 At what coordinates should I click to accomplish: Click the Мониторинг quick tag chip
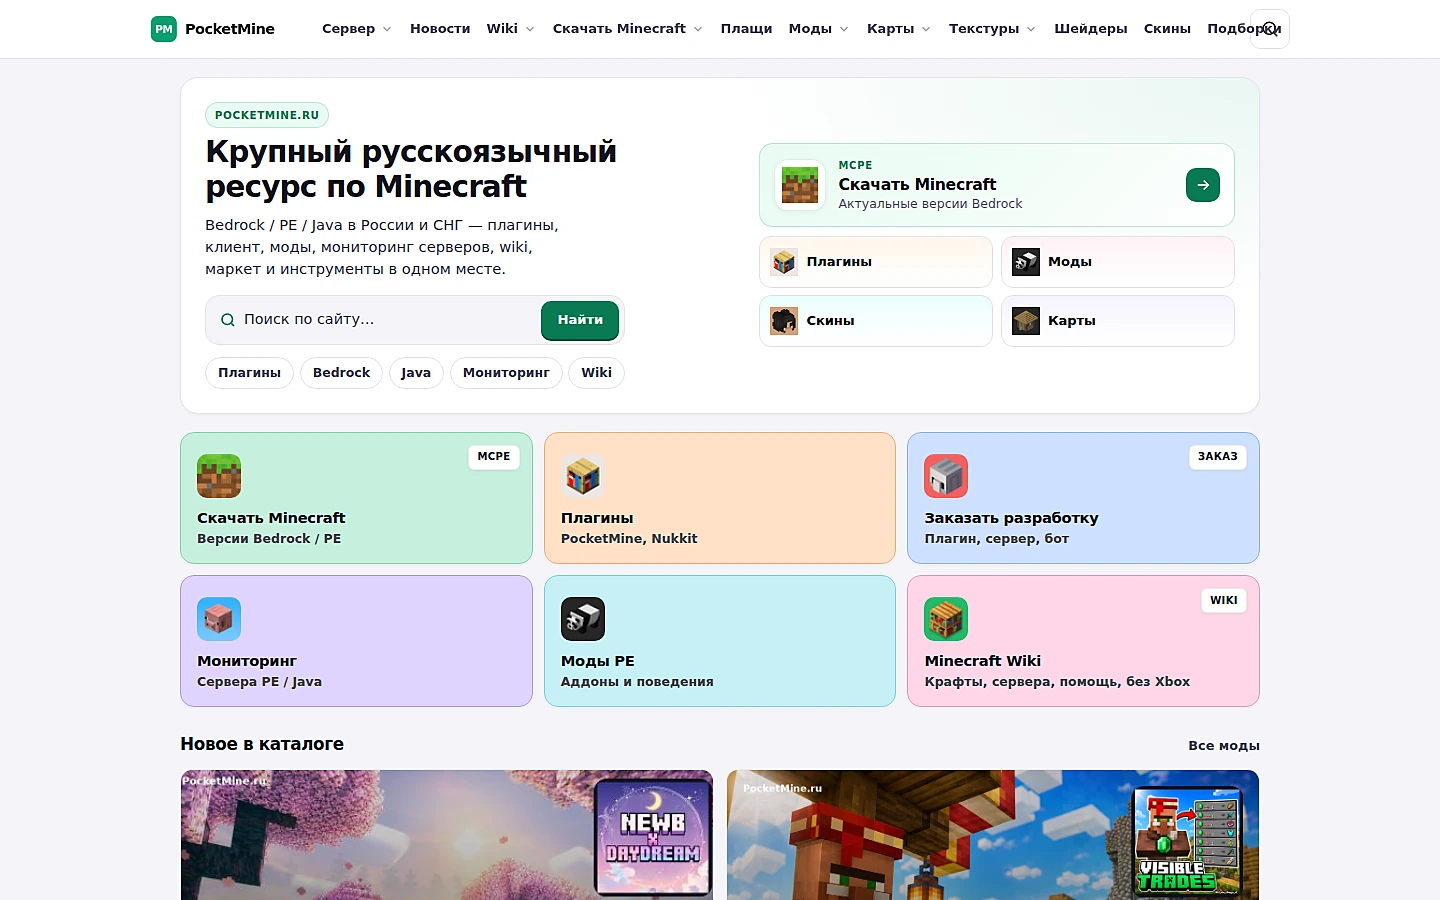506,373
